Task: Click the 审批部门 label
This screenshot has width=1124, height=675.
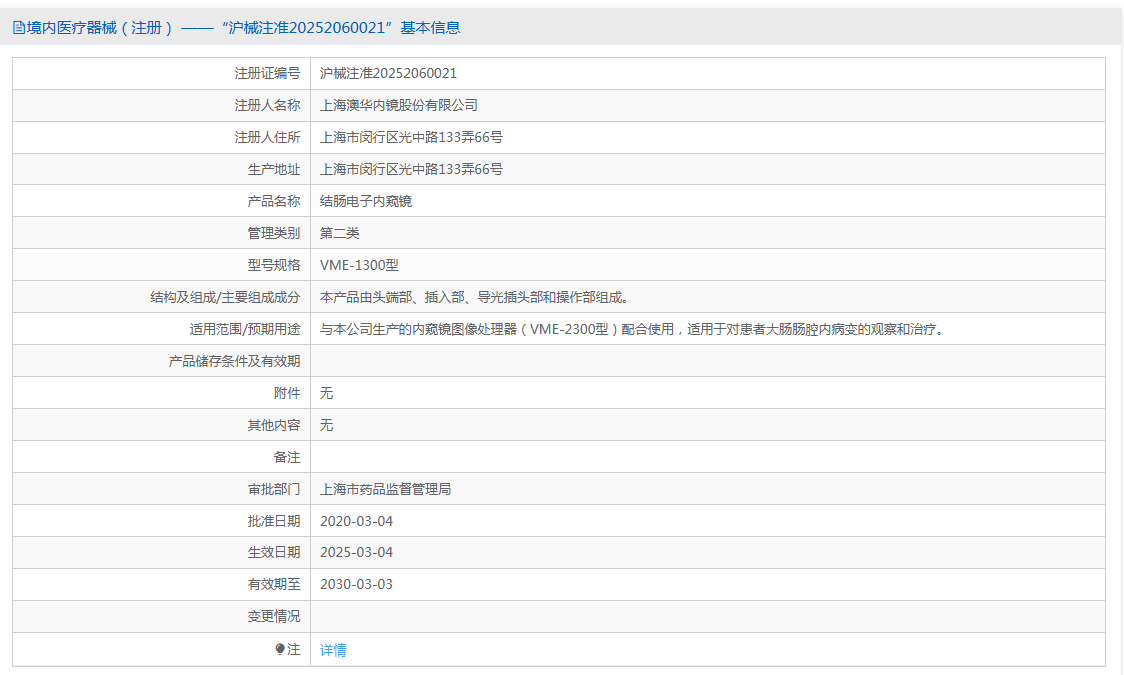Action: [x=274, y=489]
